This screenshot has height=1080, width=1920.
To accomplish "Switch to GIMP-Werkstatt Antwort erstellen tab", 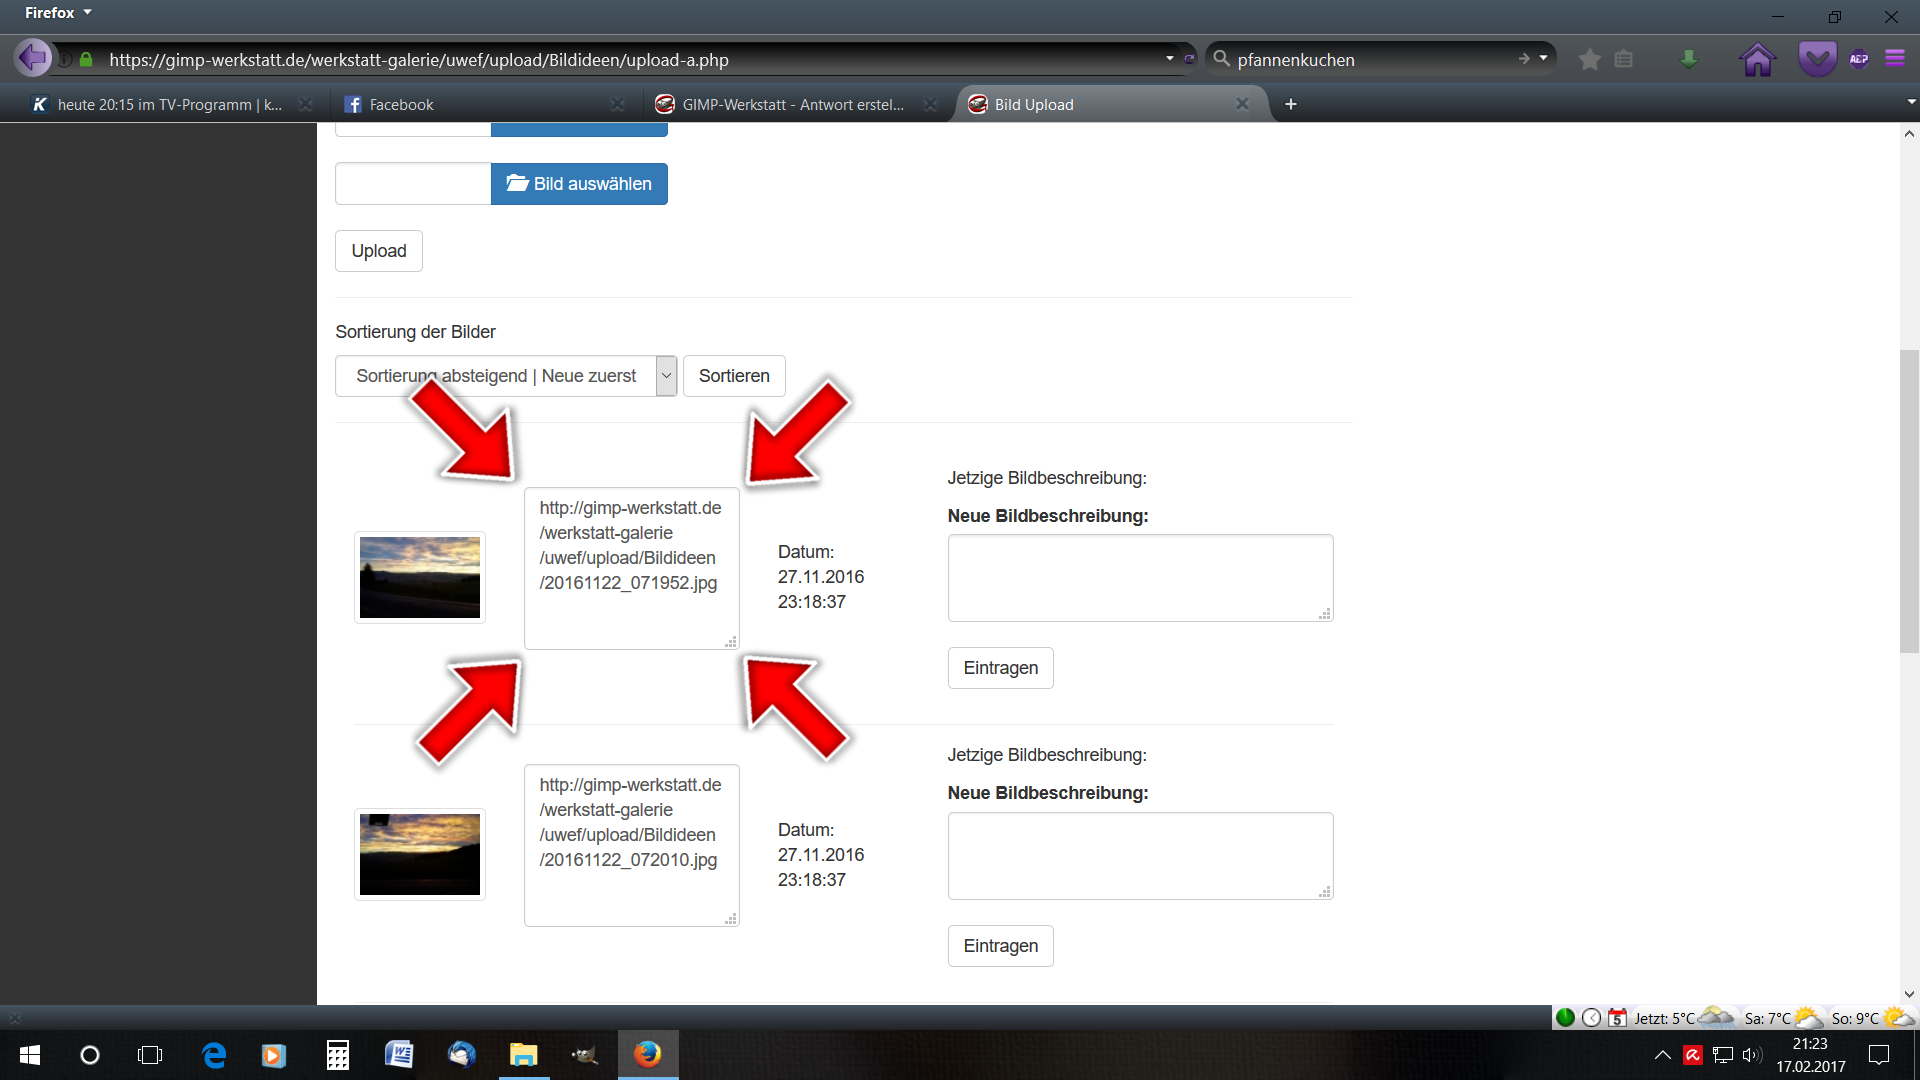I will (x=790, y=105).
